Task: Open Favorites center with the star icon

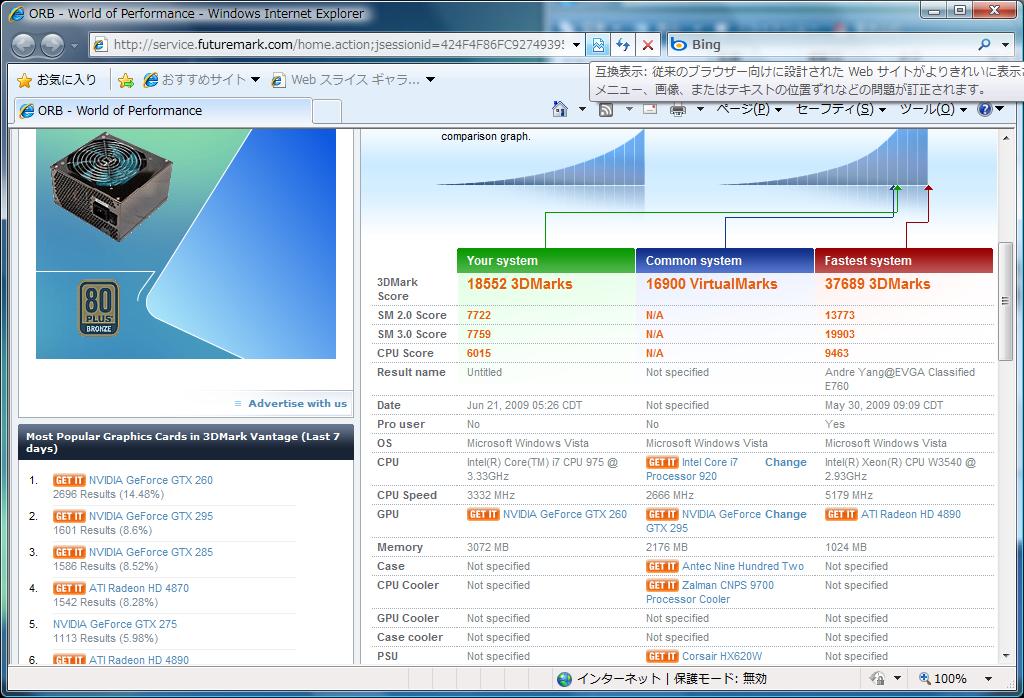Action: (x=24, y=80)
